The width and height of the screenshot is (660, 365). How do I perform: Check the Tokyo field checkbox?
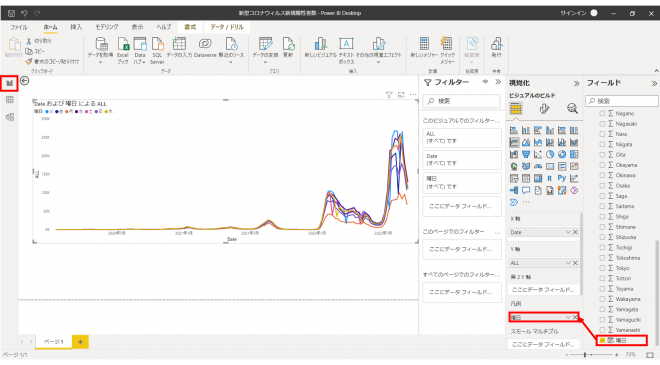602,268
